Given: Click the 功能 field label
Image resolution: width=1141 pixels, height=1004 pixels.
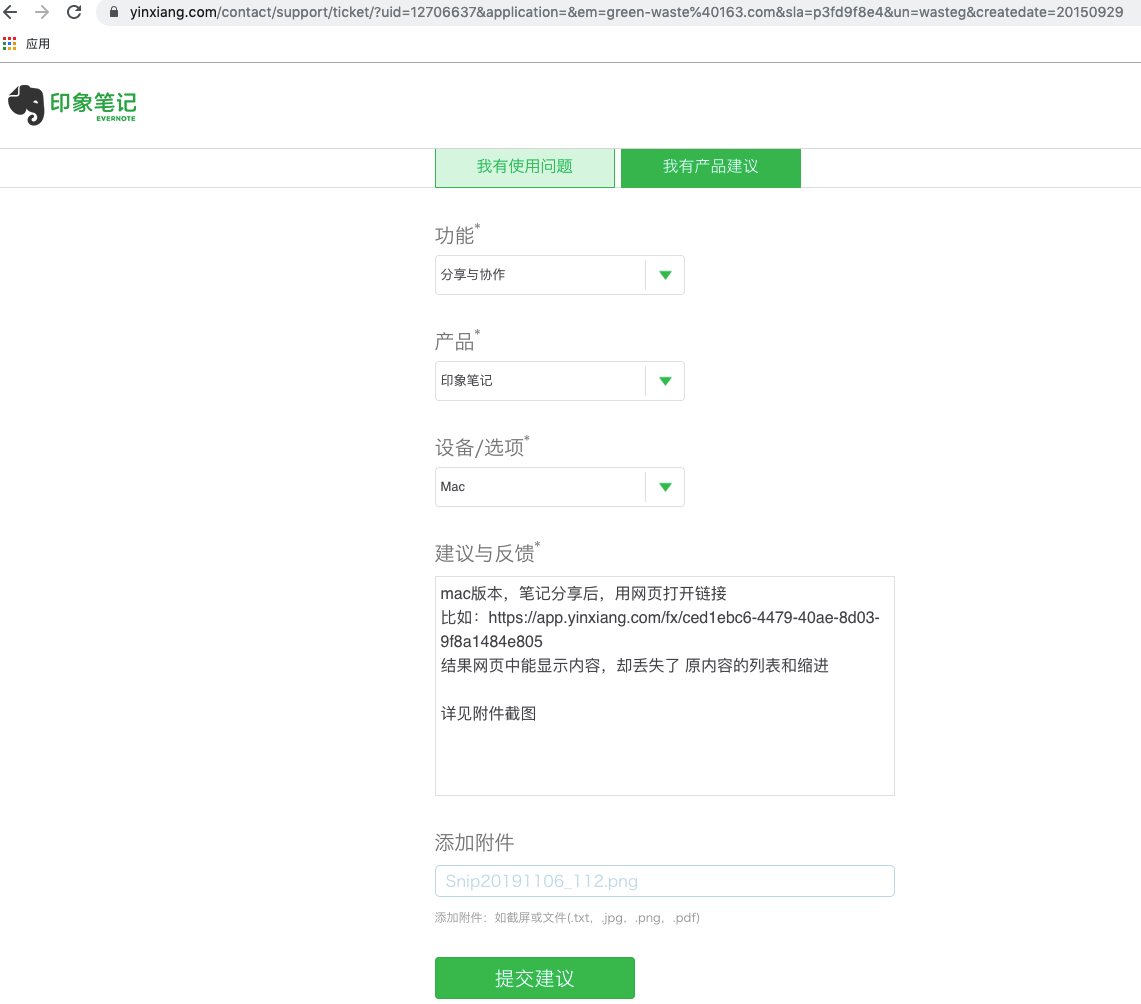Looking at the screenshot, I should [456, 235].
